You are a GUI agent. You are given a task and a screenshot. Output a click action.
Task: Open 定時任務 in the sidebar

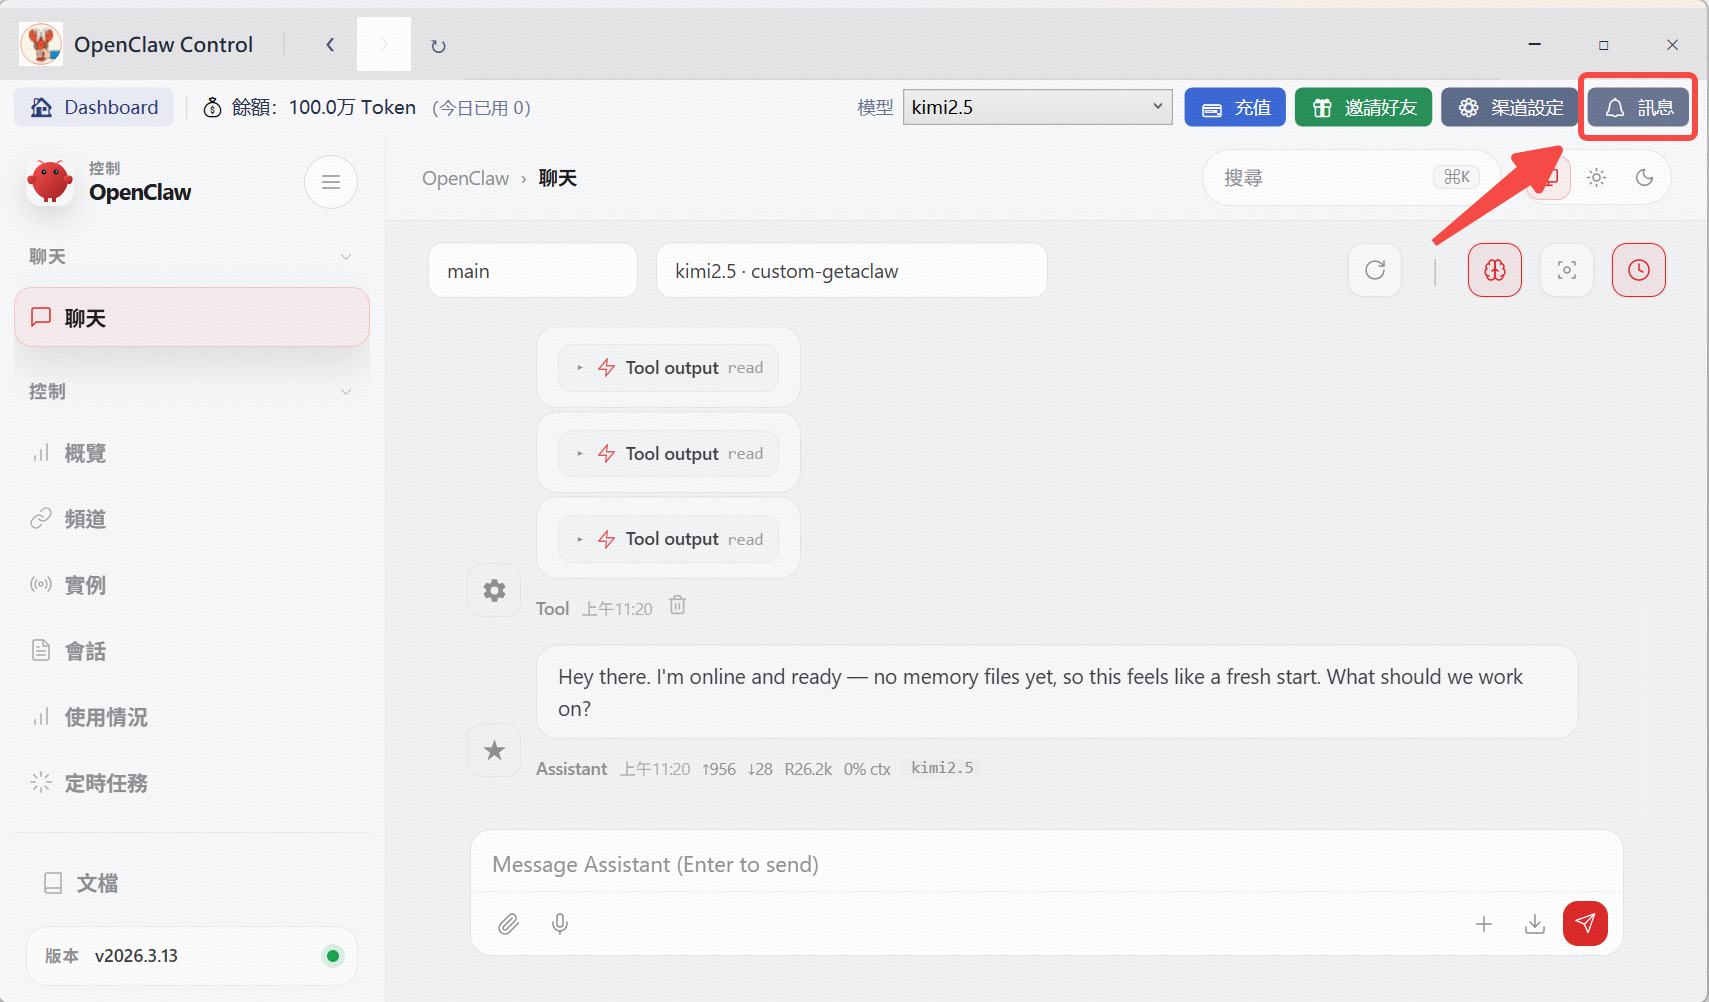coord(106,783)
